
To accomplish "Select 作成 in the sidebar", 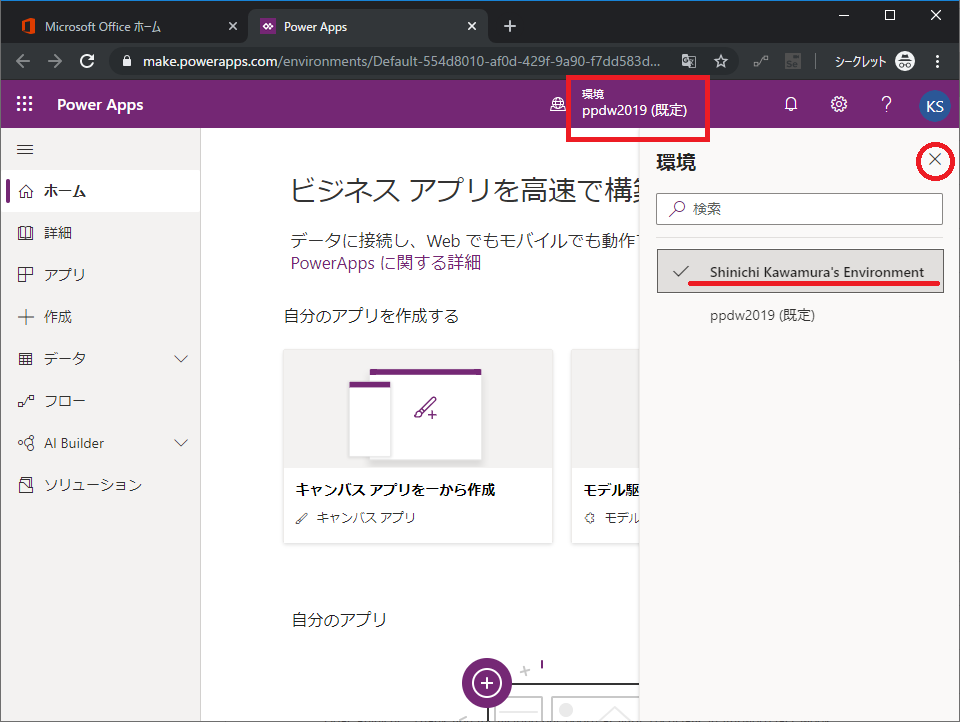I will (101, 317).
